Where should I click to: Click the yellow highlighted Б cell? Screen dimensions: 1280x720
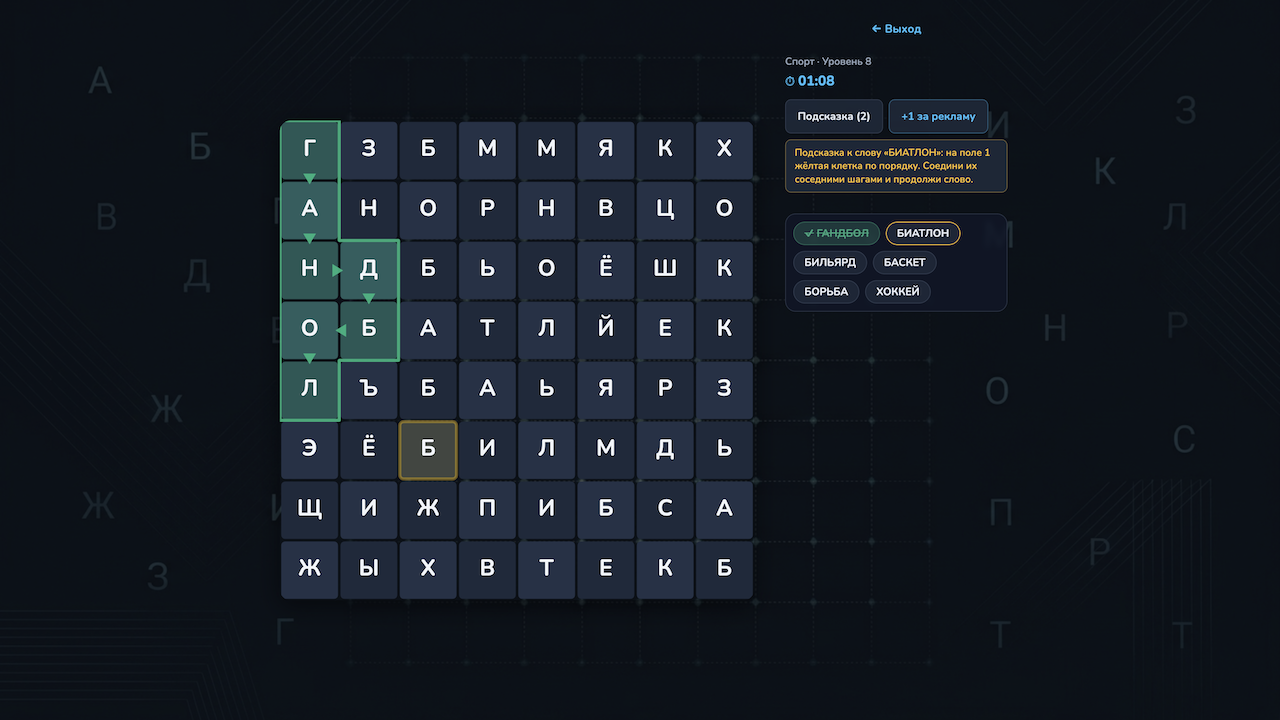coord(428,450)
